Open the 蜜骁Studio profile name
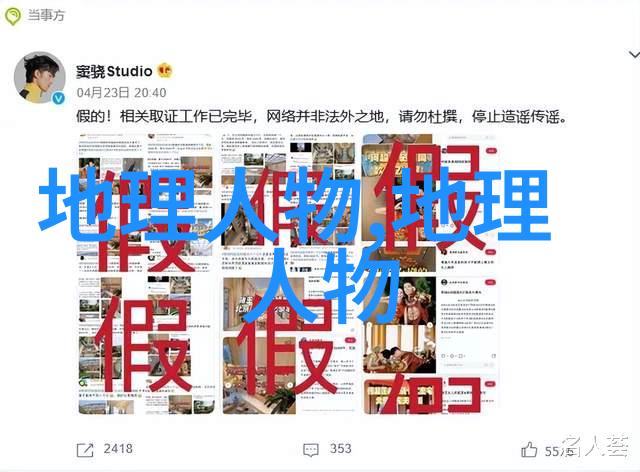640x472 pixels. 114,71
